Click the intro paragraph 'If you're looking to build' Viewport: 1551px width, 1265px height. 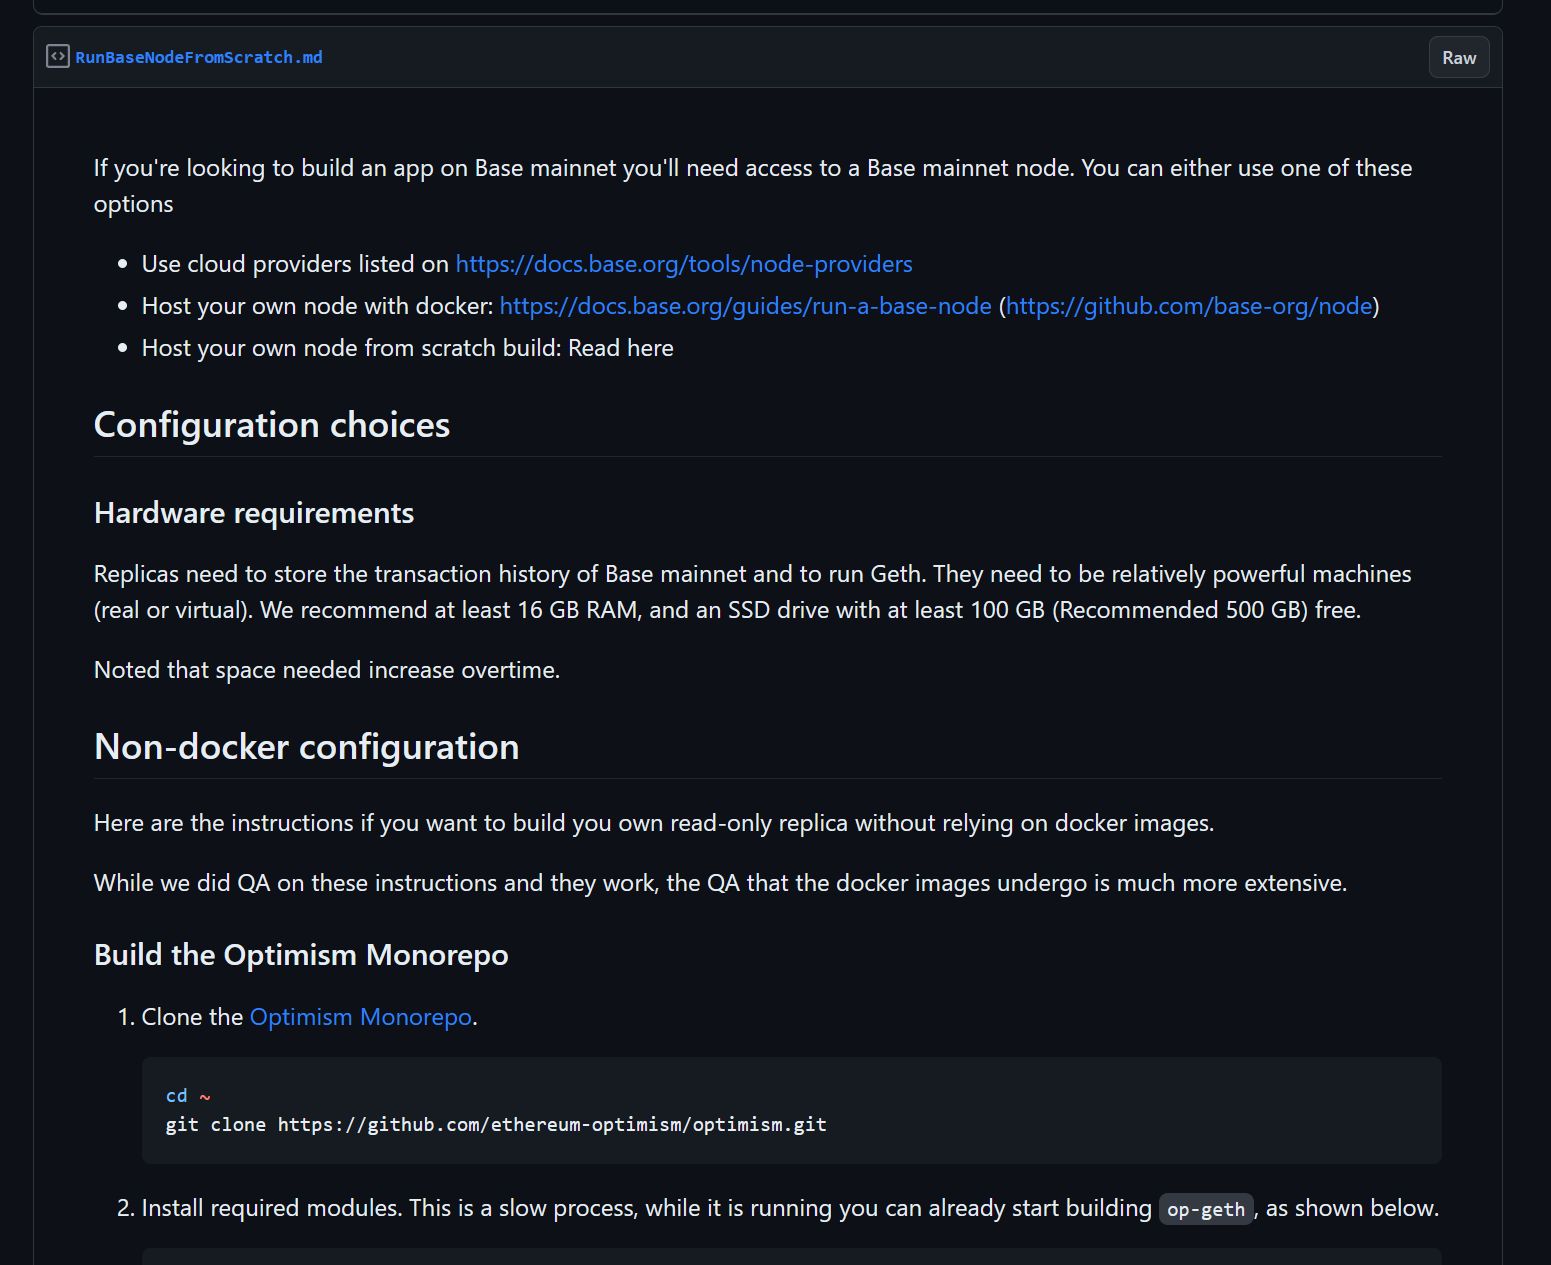(753, 186)
